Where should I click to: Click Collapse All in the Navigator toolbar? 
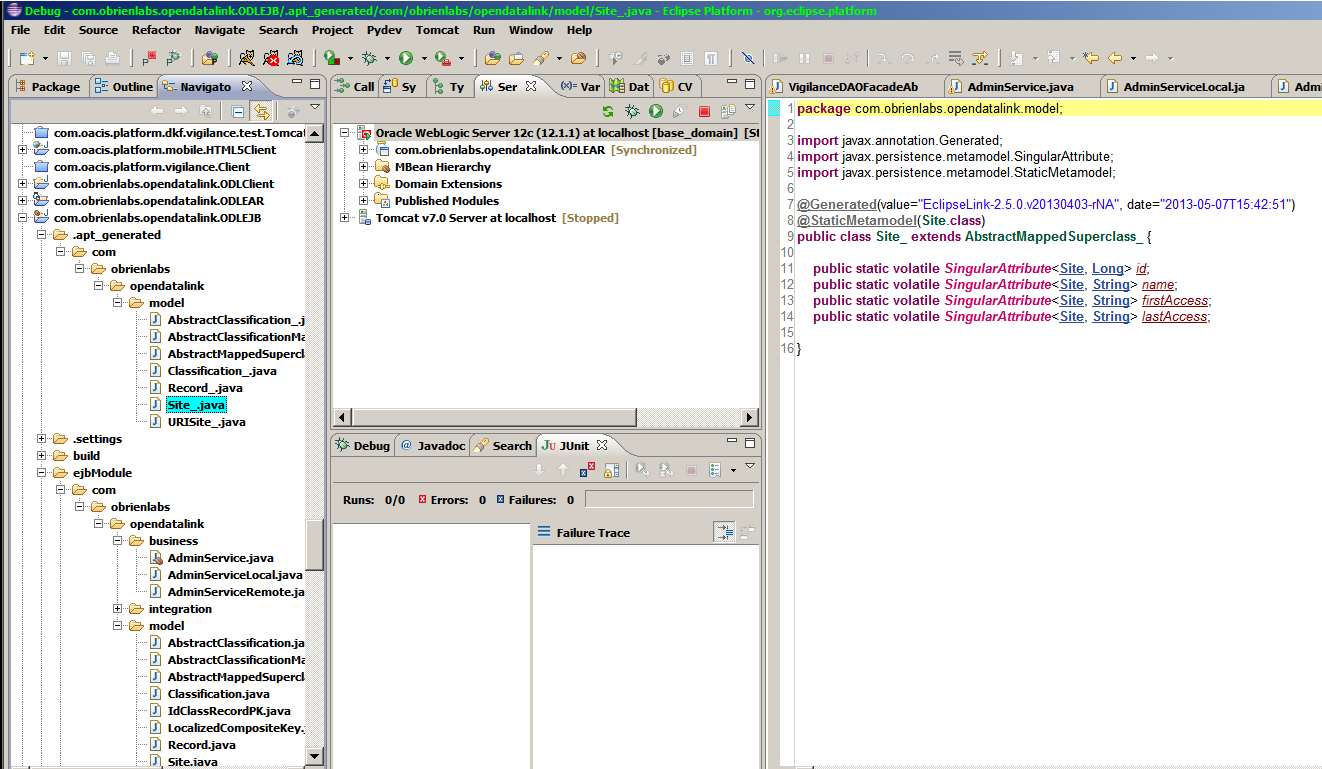237,111
